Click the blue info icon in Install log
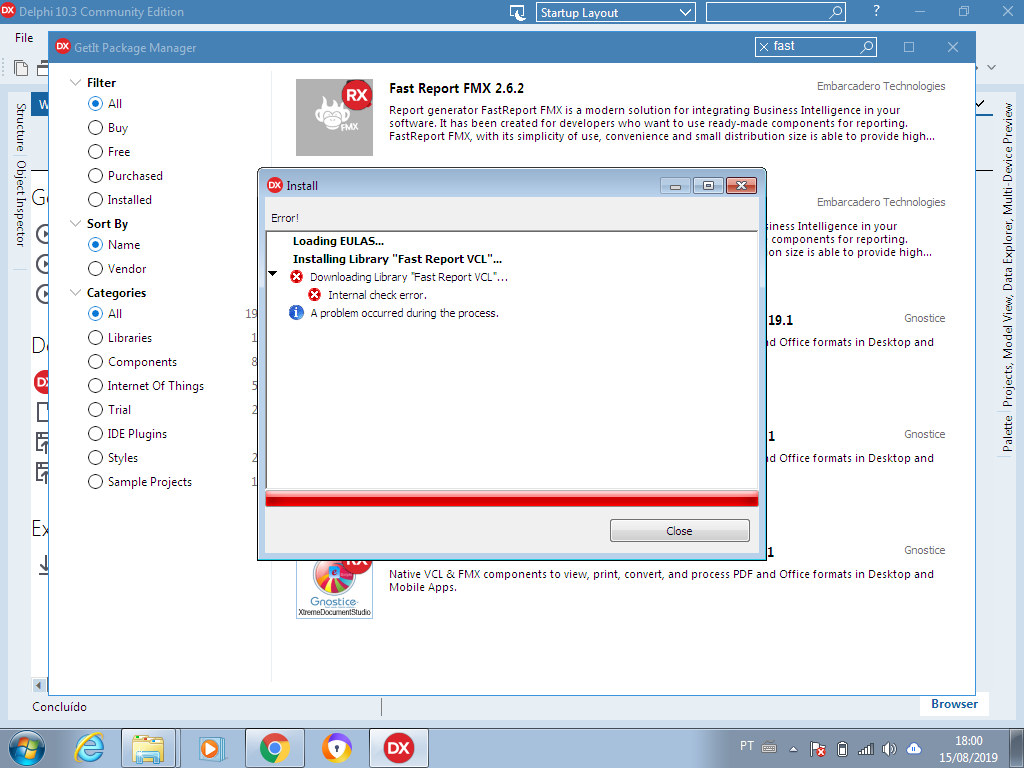The image size is (1024, 768). (x=296, y=313)
